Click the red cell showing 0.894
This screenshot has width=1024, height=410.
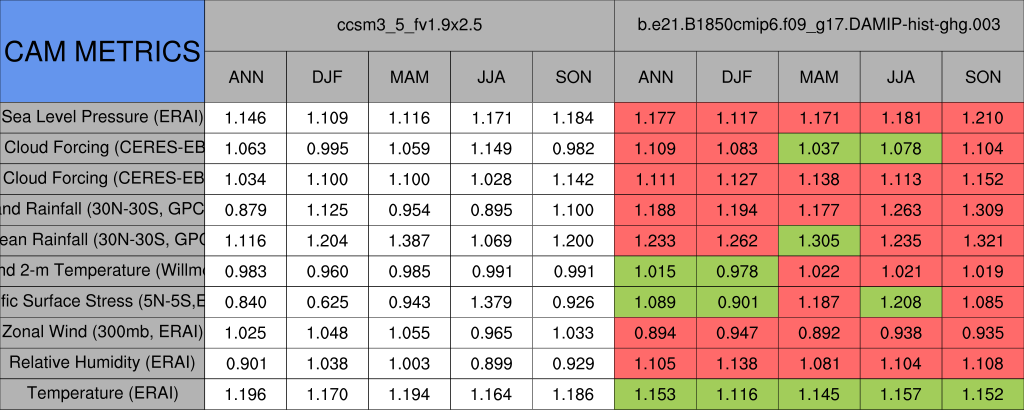pos(655,331)
